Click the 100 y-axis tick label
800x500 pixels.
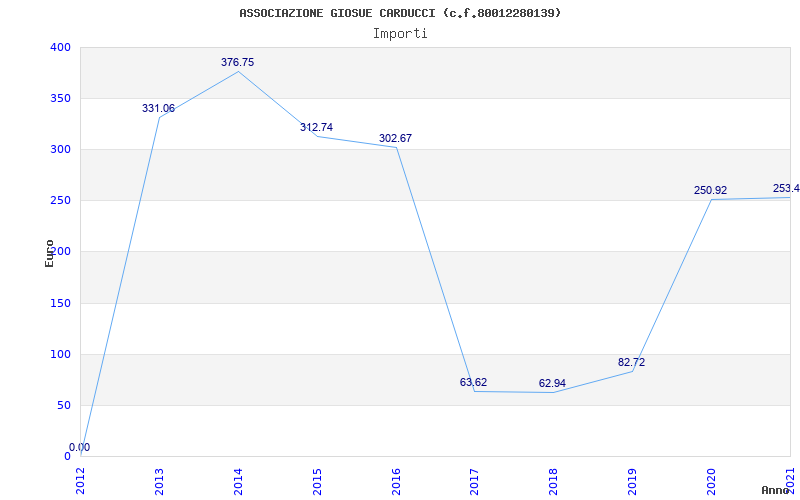coord(60,355)
